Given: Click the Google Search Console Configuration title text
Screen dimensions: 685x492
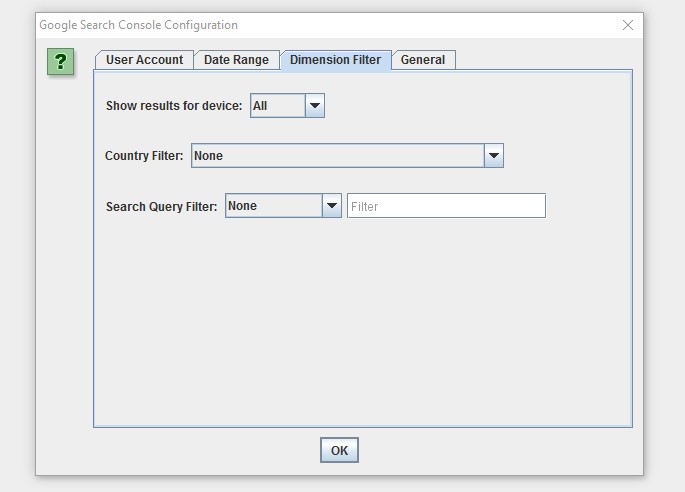Looking at the screenshot, I should [138, 25].
